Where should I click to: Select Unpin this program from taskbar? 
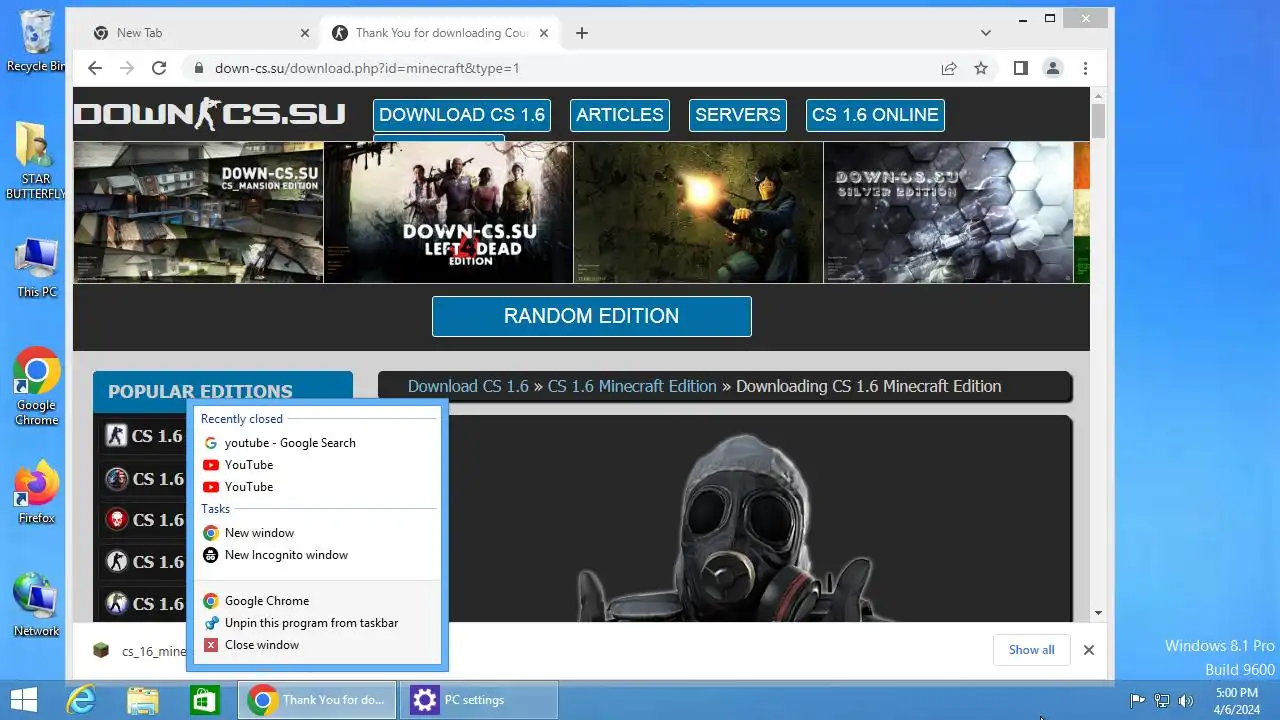coord(317,623)
